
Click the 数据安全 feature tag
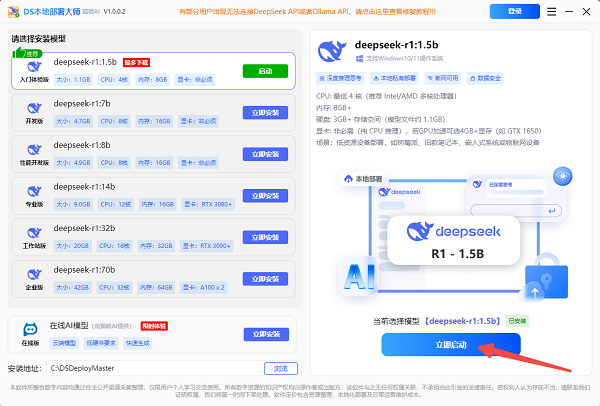click(x=485, y=78)
